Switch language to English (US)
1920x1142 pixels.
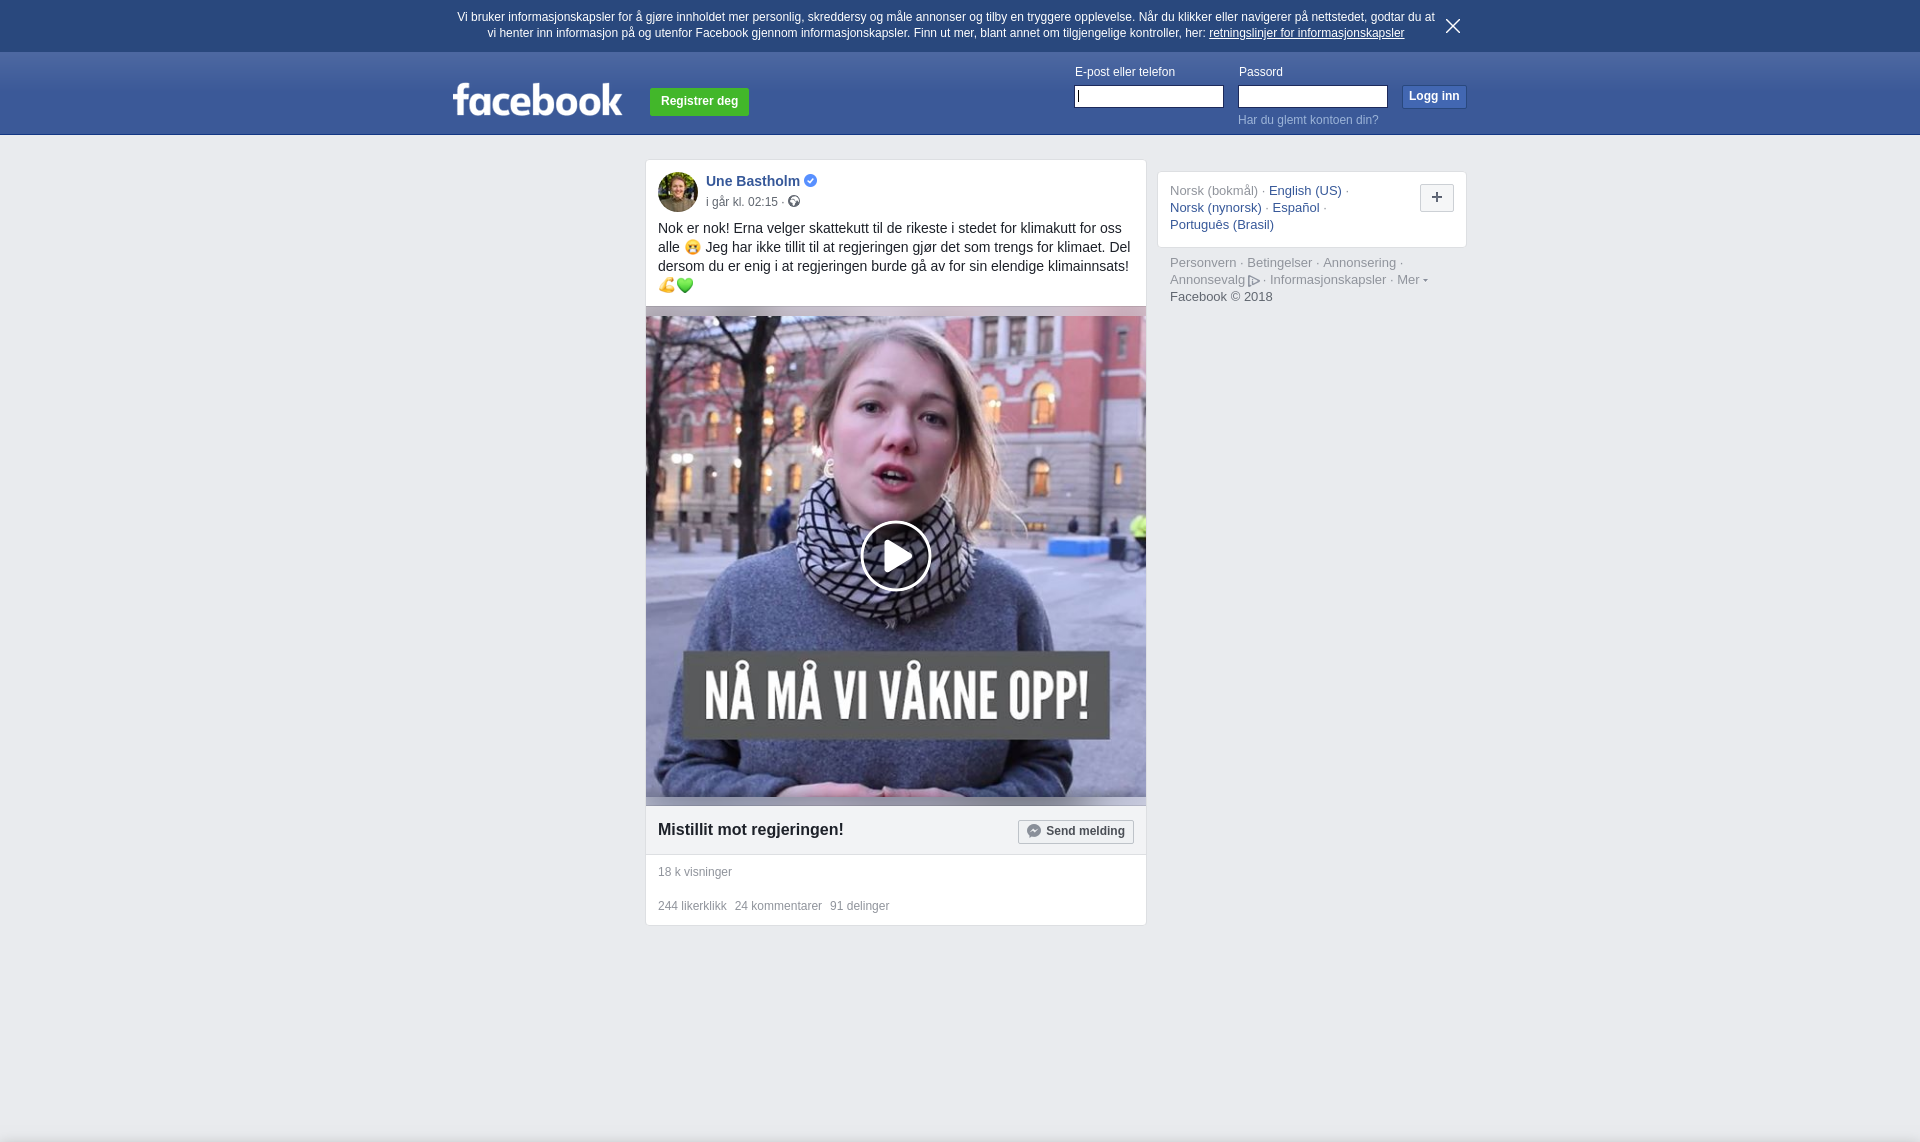1304,191
